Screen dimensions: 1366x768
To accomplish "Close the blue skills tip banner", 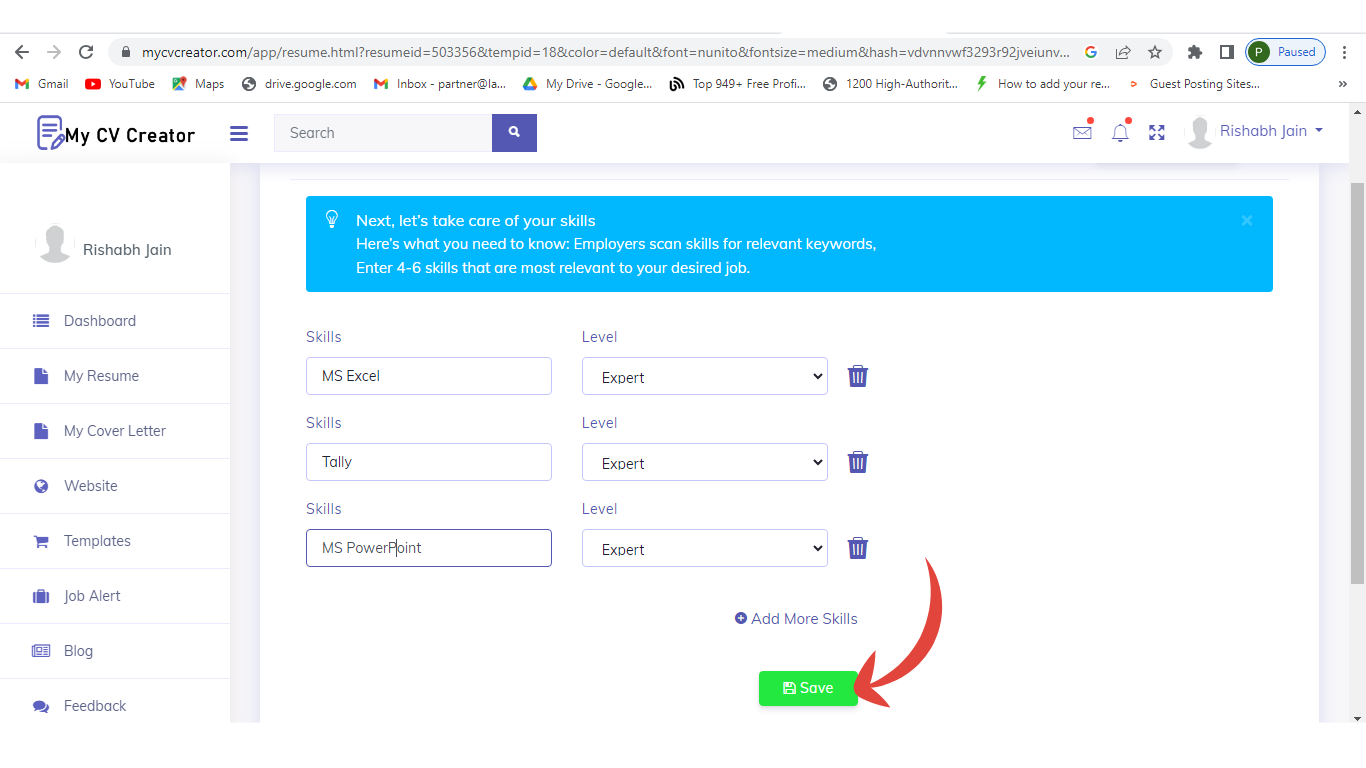I will pos(1246,220).
